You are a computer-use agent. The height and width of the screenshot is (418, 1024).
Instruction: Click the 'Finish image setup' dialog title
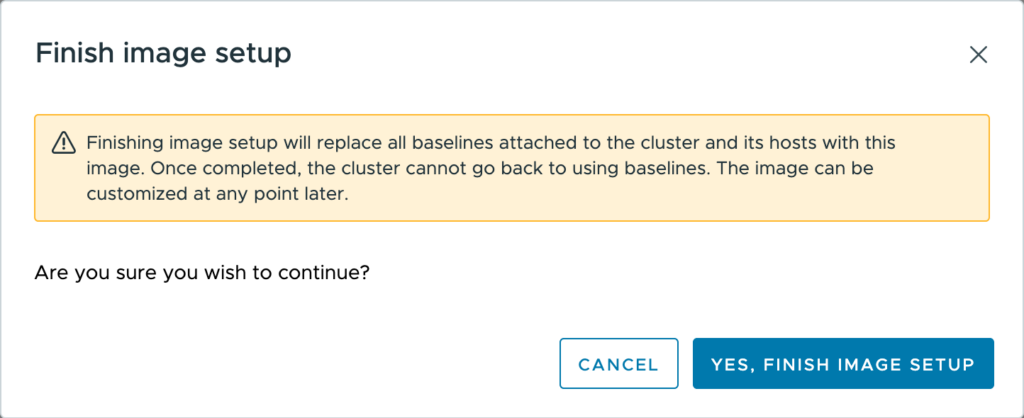pos(163,54)
